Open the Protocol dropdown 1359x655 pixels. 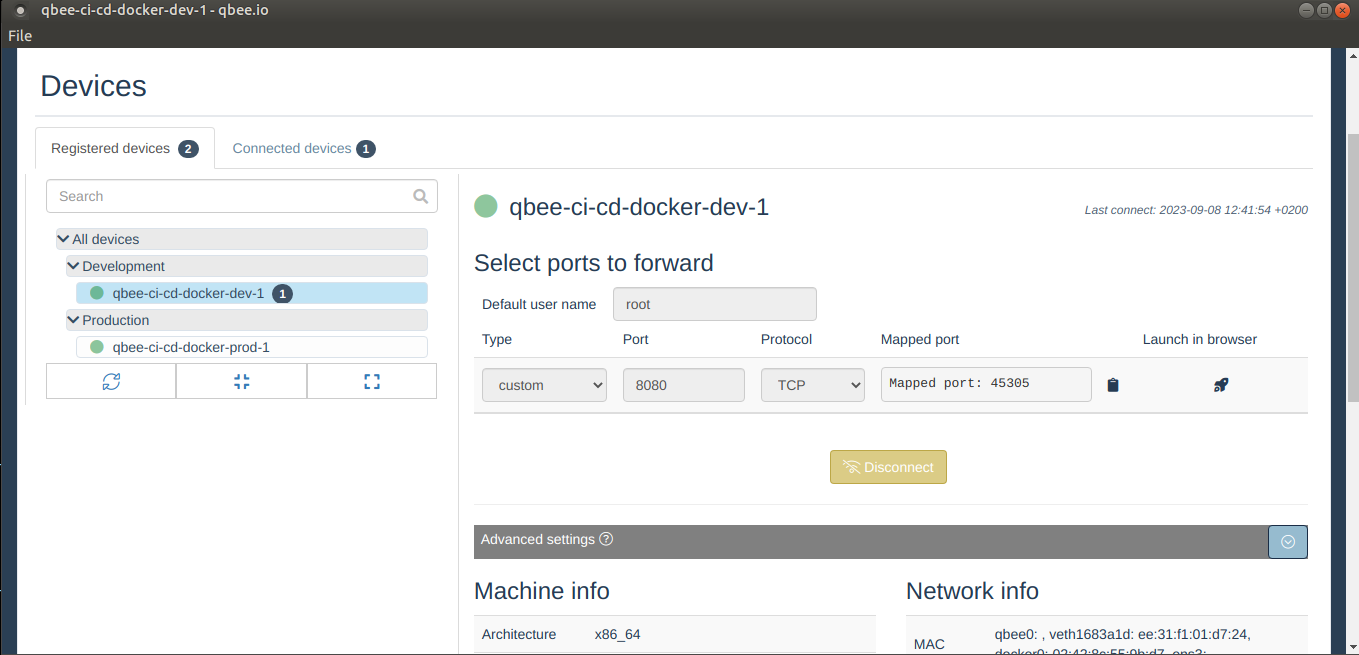coord(812,384)
